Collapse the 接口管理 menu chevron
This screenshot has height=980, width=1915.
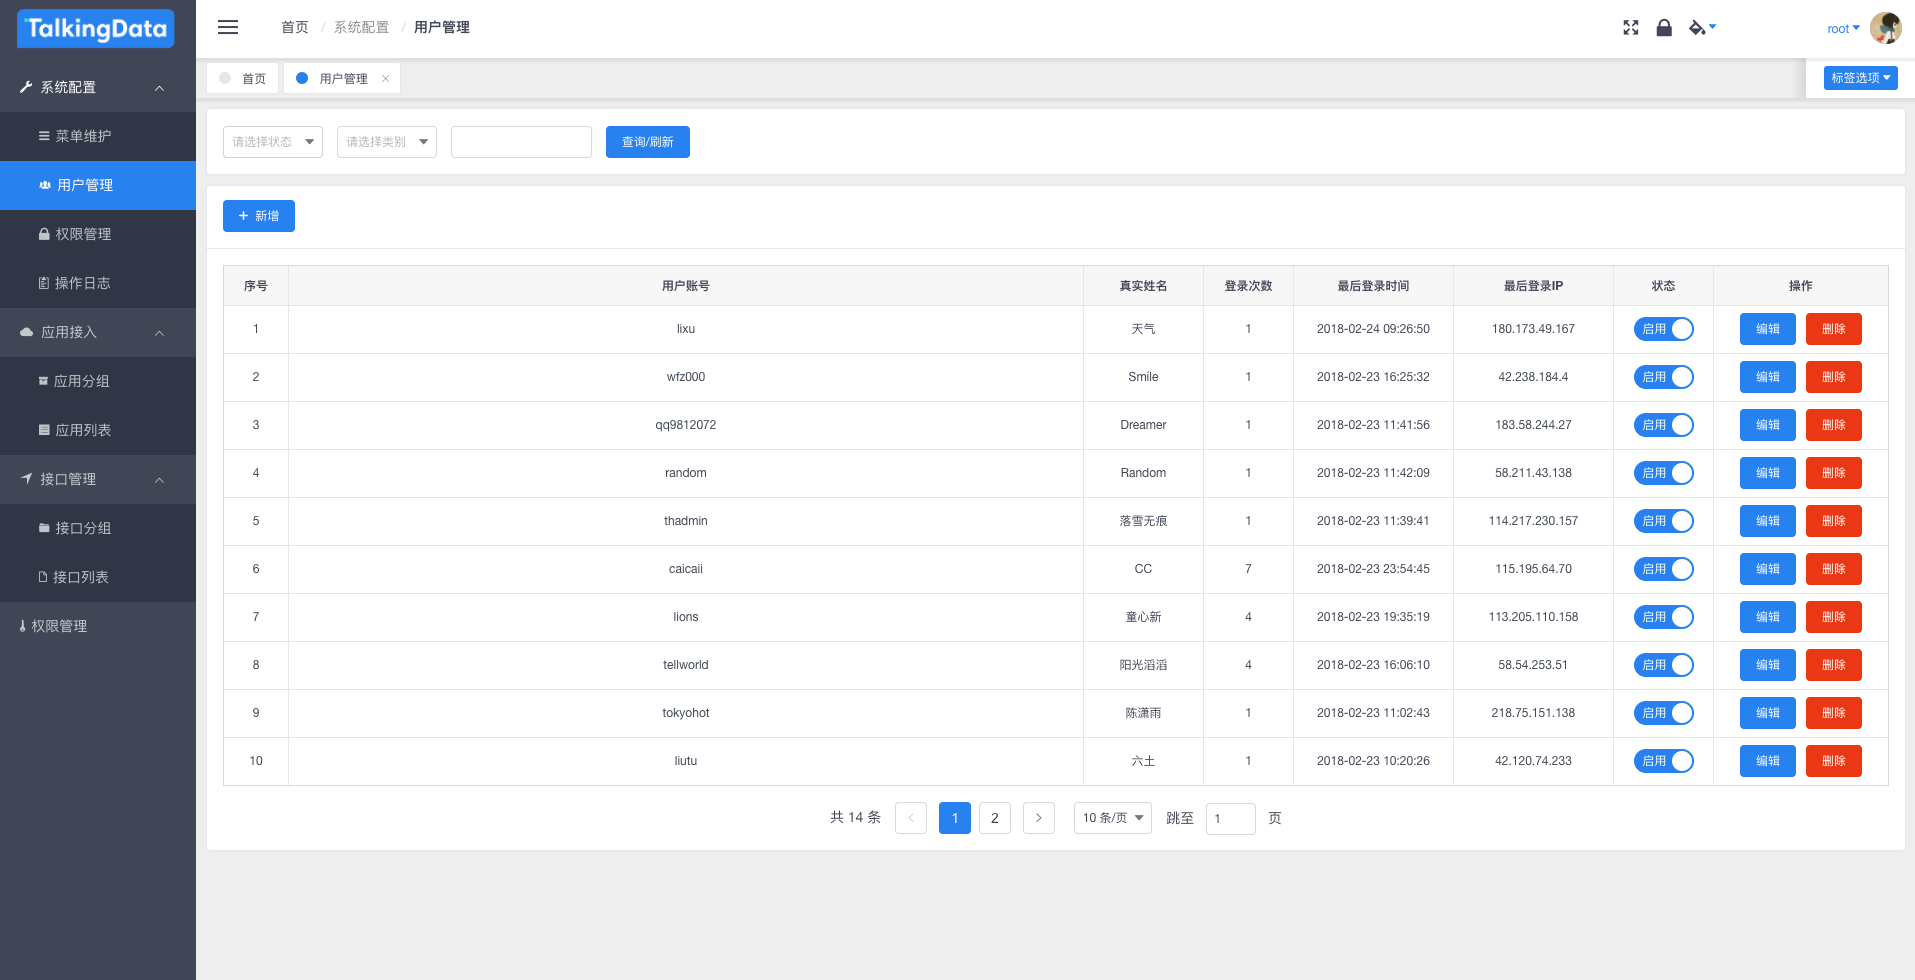pos(159,480)
